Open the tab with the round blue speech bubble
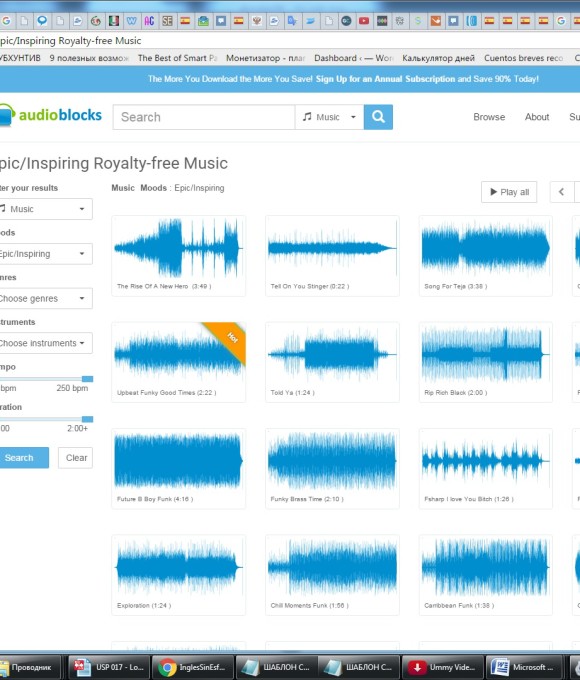This screenshot has height=680, width=580. [42, 20]
